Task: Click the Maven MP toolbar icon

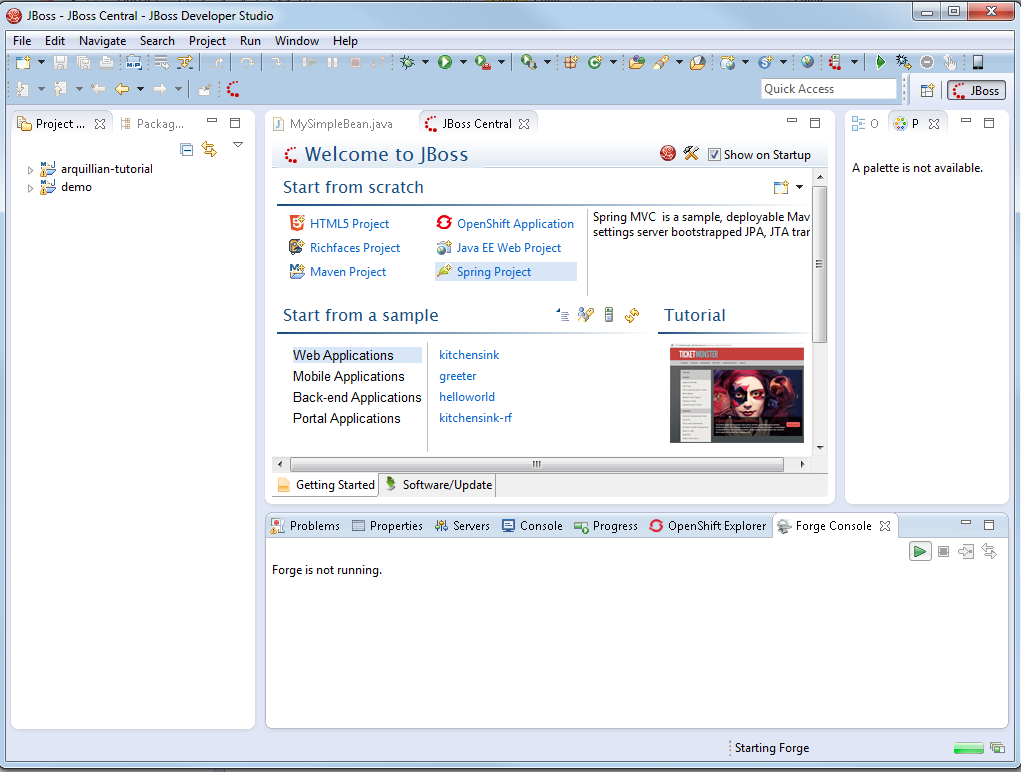Action: click(x=133, y=62)
